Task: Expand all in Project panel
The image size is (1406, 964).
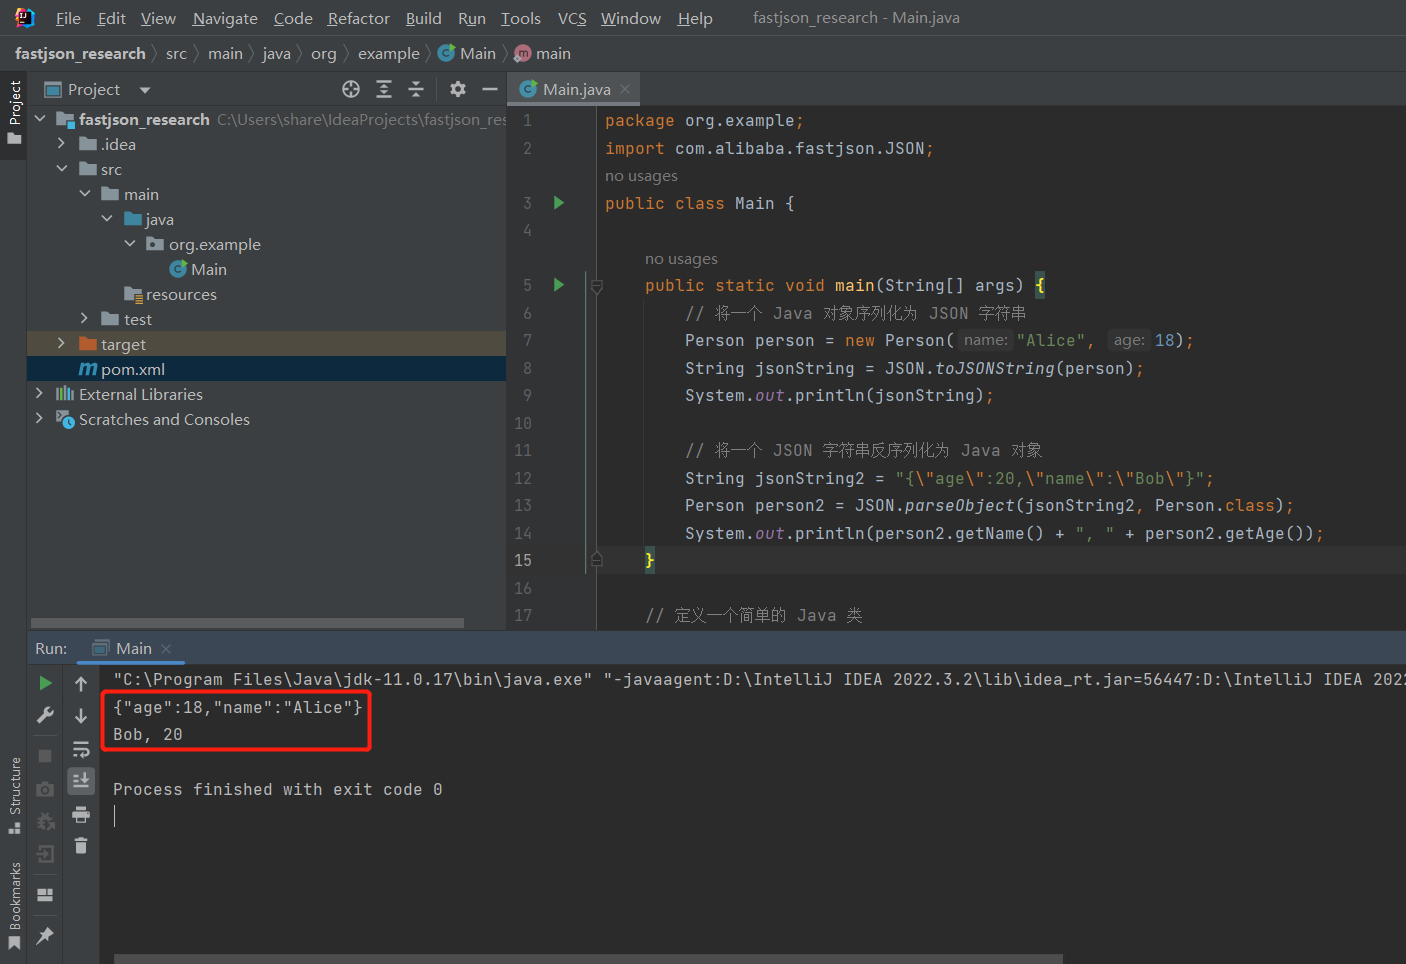Action: (x=384, y=89)
